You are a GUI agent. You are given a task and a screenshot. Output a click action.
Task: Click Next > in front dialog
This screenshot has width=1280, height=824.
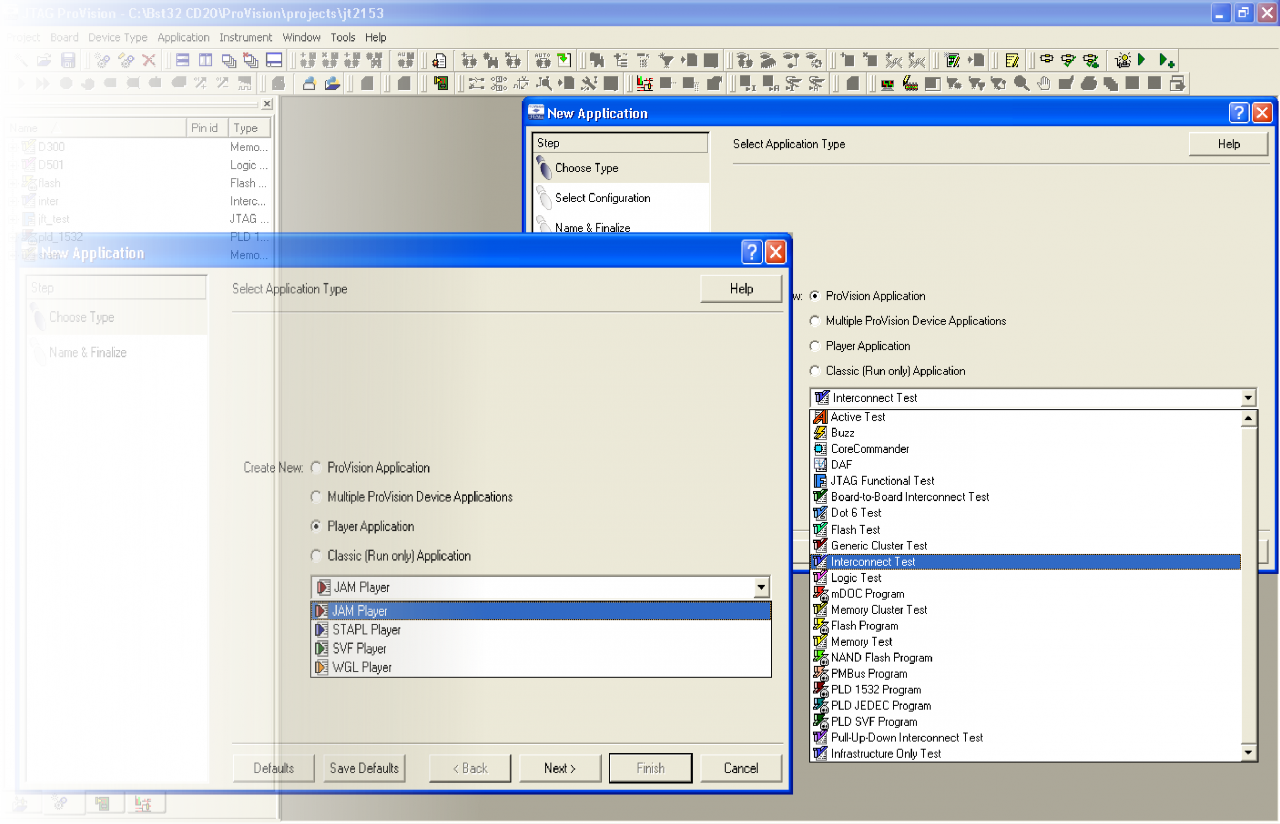coord(560,768)
